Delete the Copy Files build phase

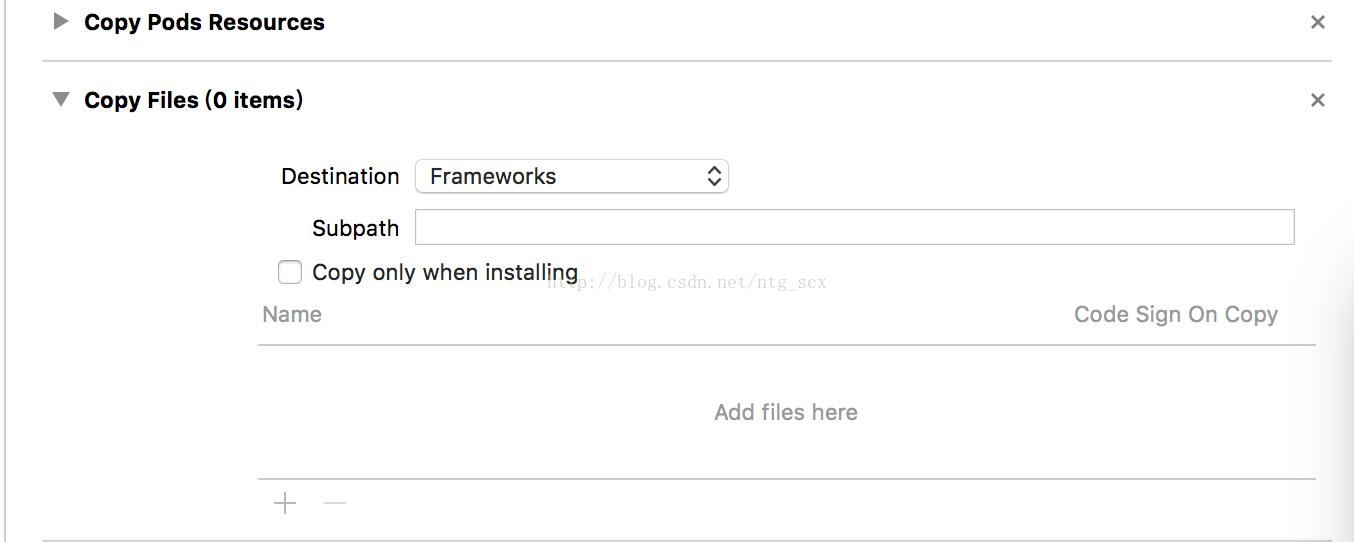[1318, 100]
